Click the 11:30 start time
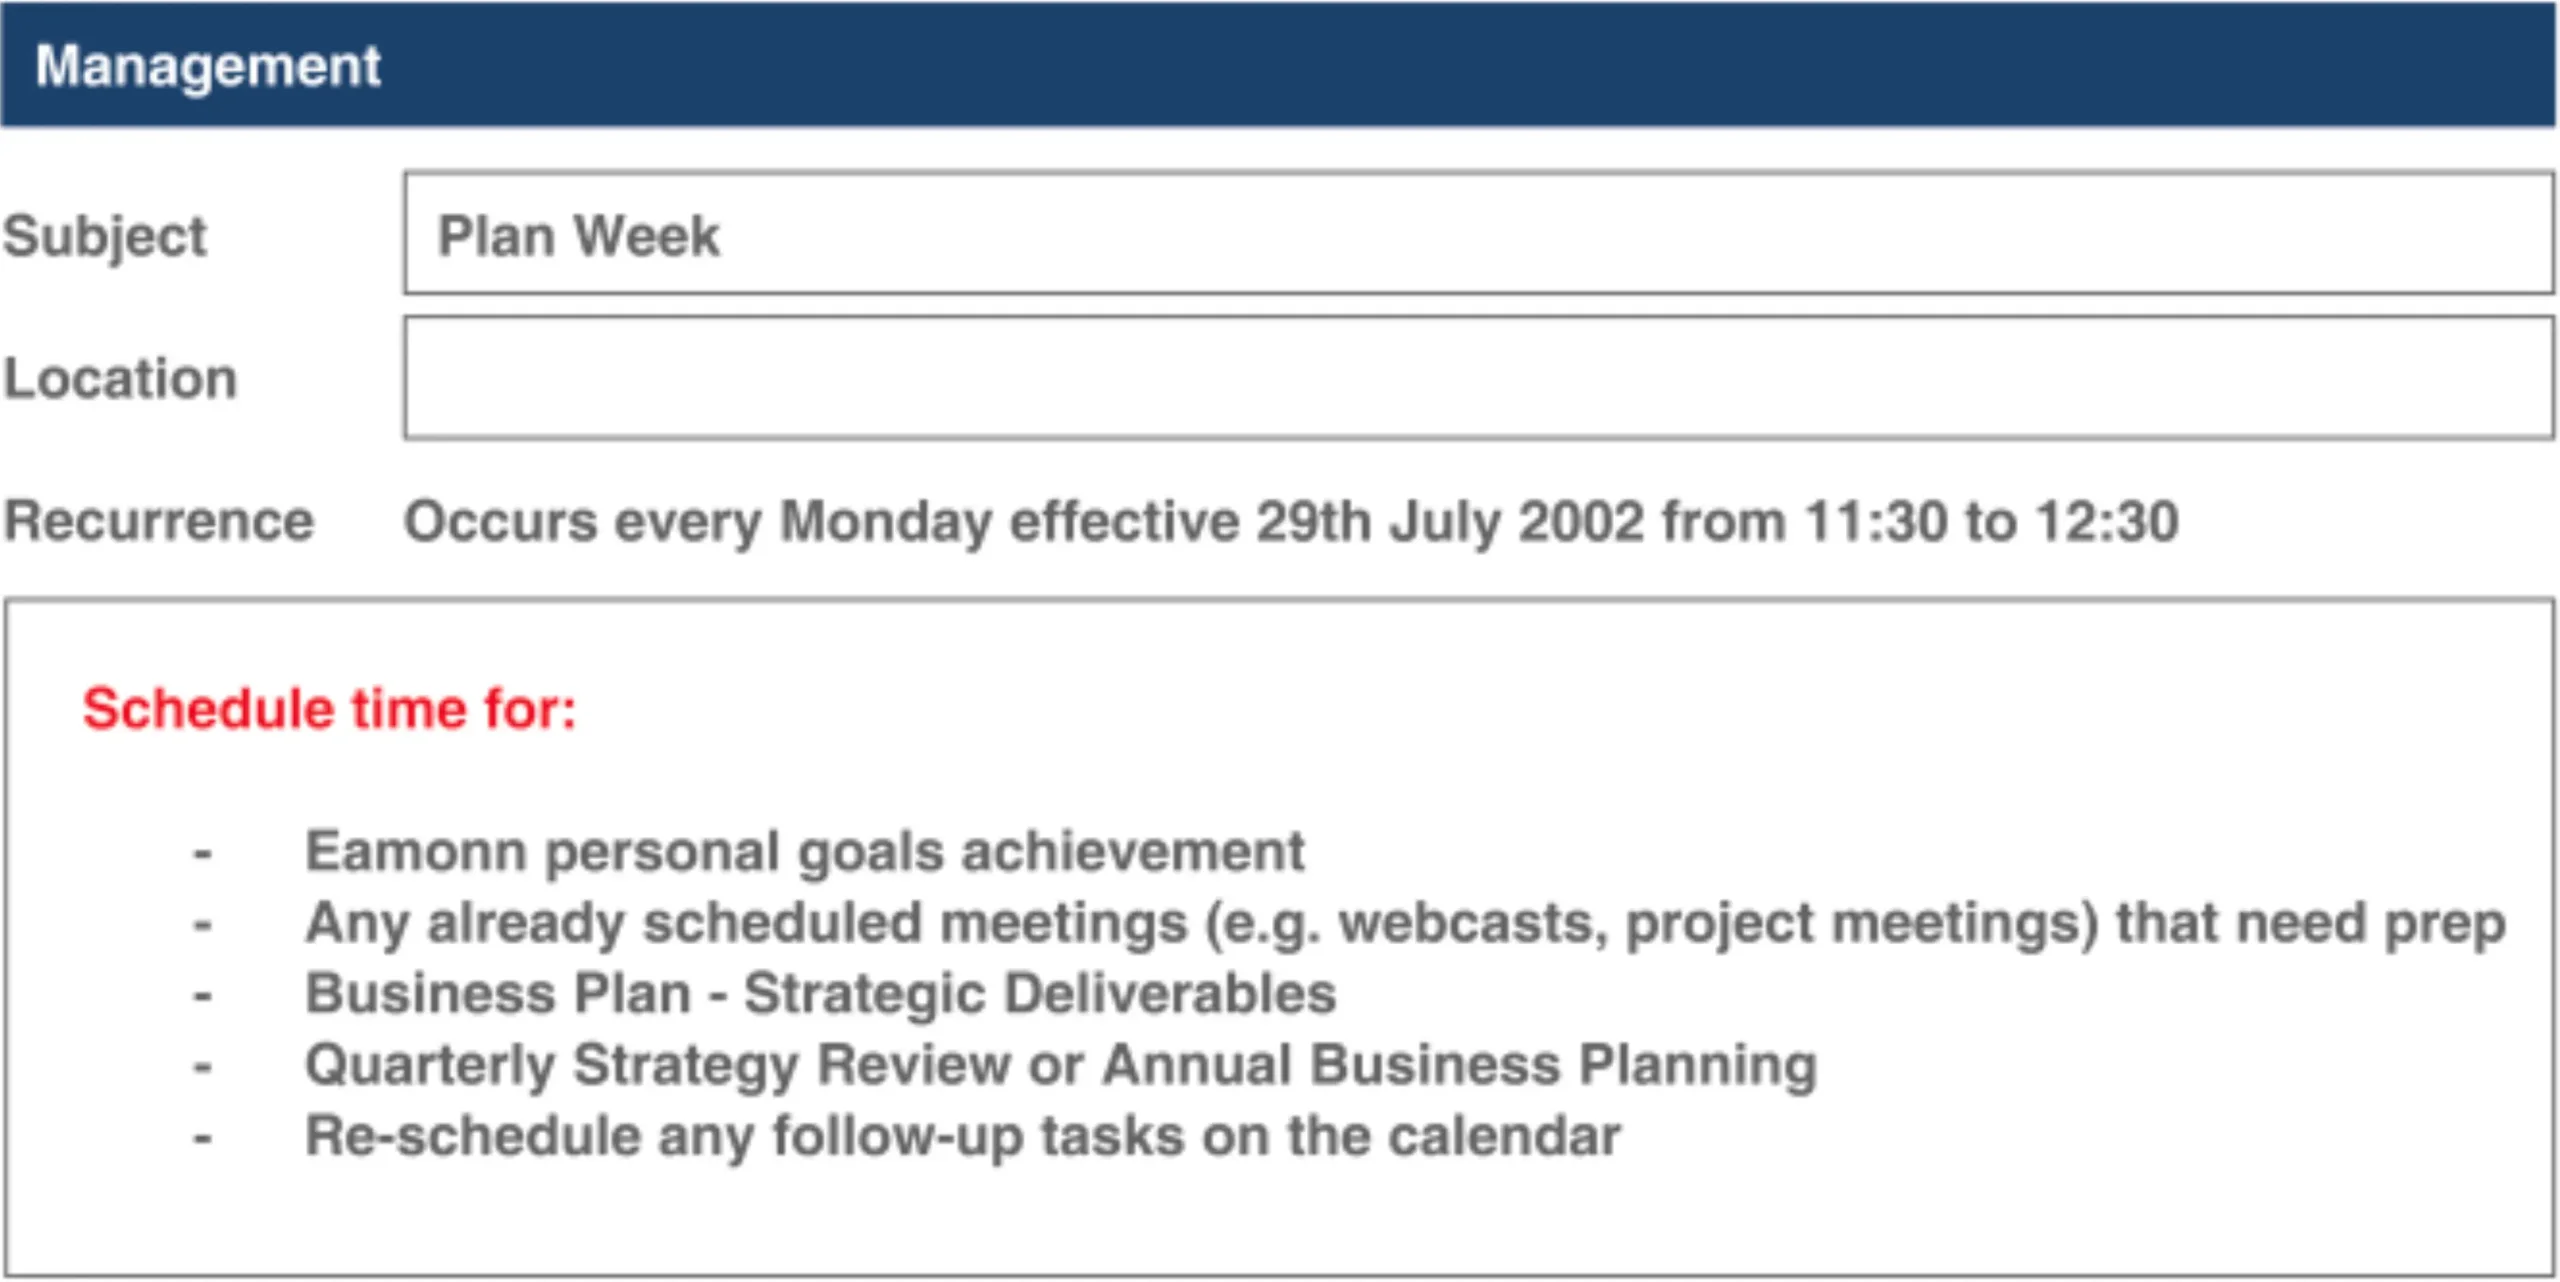2560x1282 pixels. [1875, 521]
